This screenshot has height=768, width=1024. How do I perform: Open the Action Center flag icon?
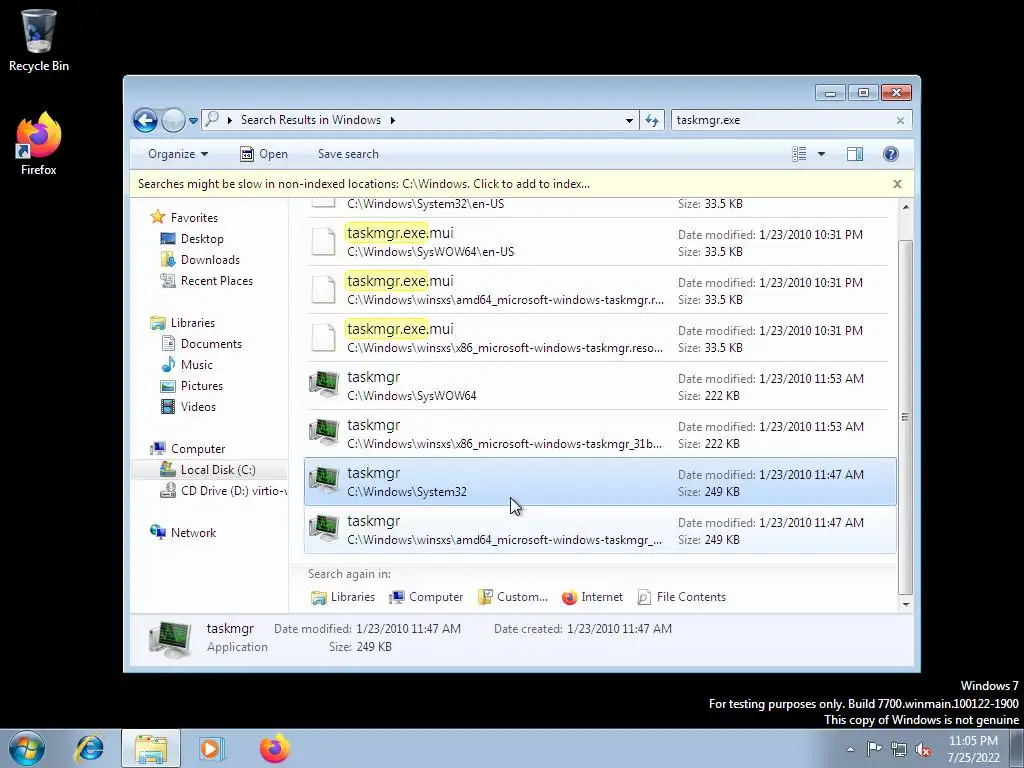point(874,749)
